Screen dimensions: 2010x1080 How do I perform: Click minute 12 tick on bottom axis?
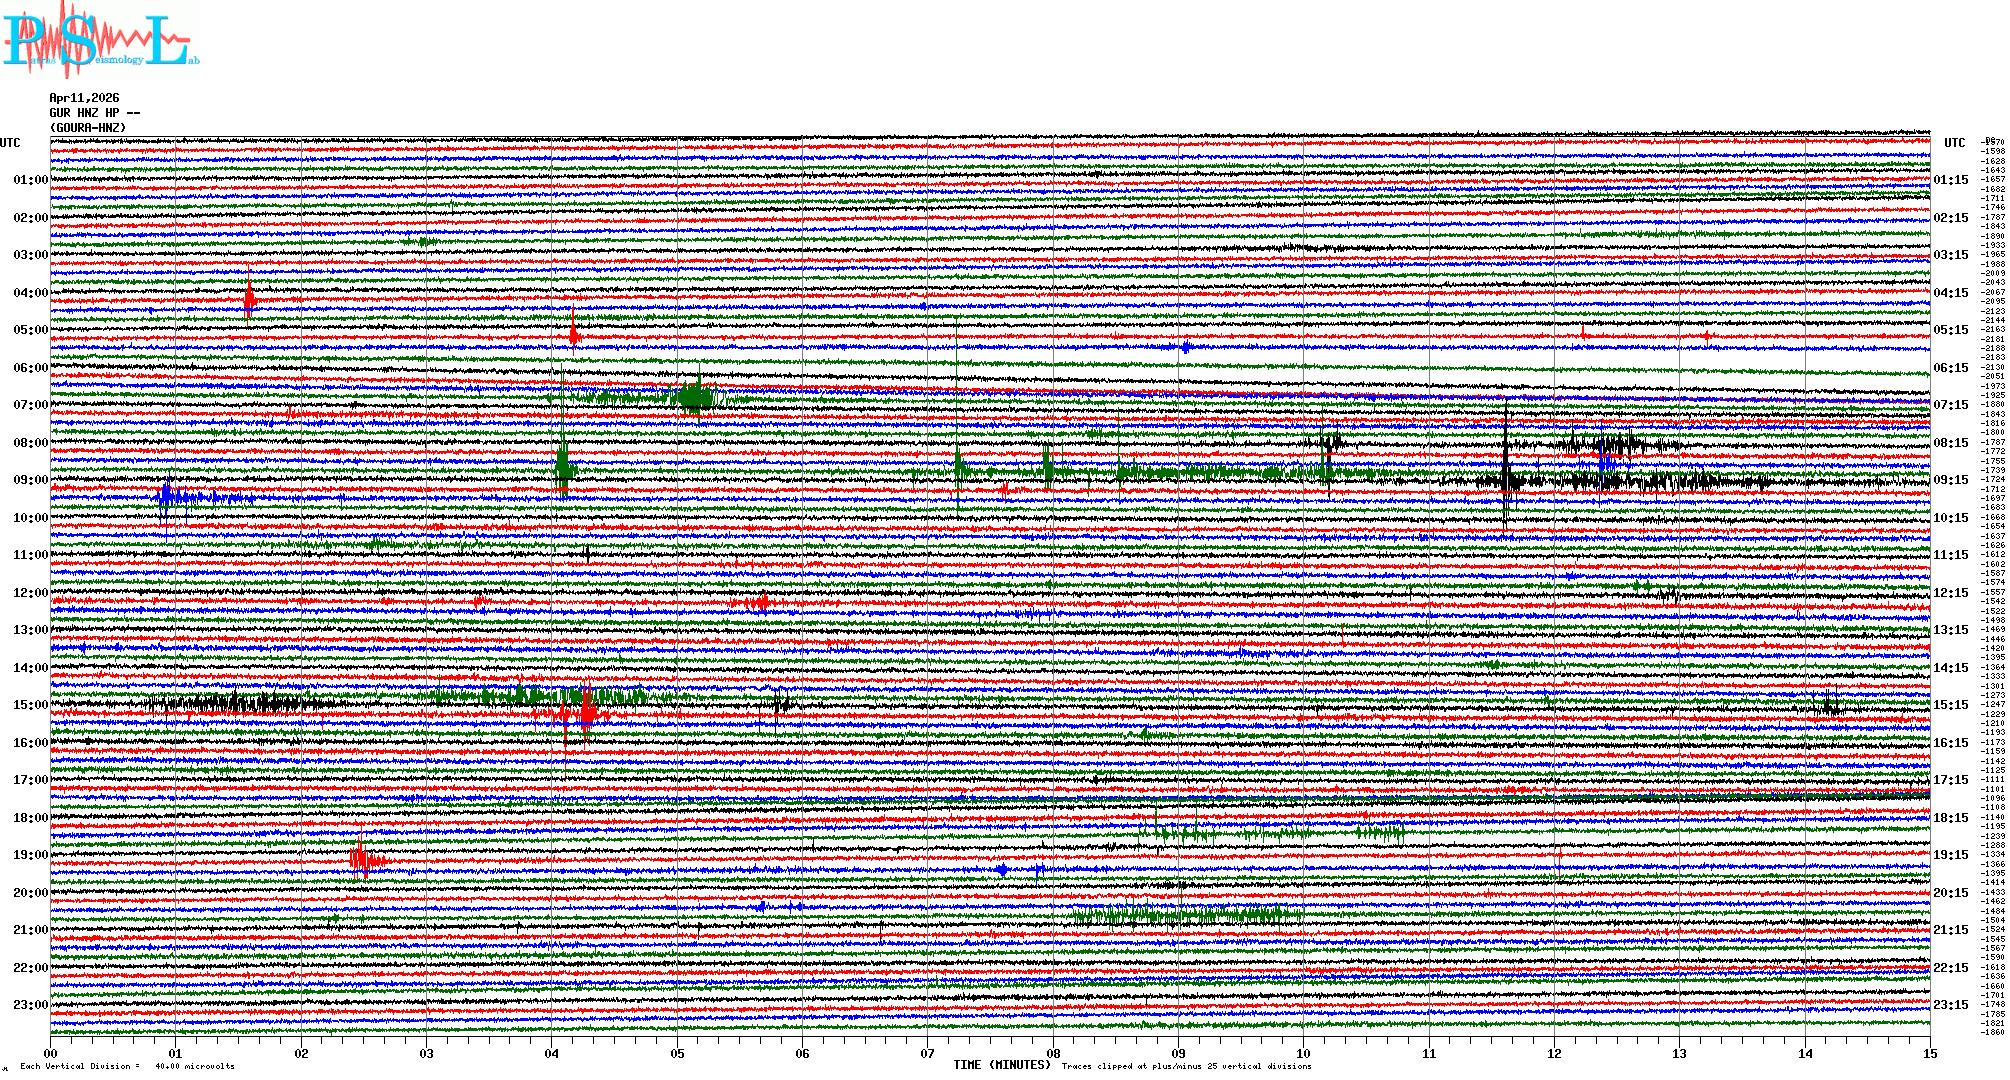tap(1554, 1053)
